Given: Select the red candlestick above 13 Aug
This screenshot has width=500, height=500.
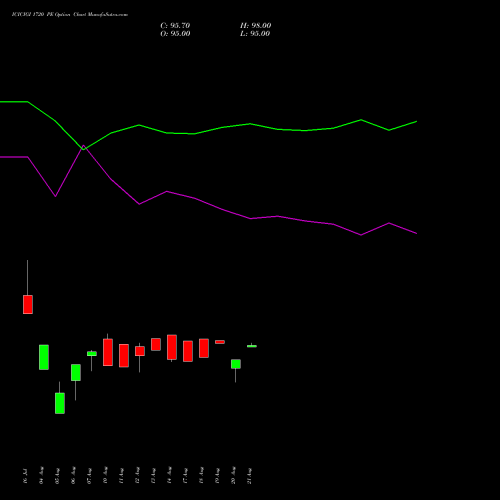Looking at the screenshot, I should tap(156, 344).
